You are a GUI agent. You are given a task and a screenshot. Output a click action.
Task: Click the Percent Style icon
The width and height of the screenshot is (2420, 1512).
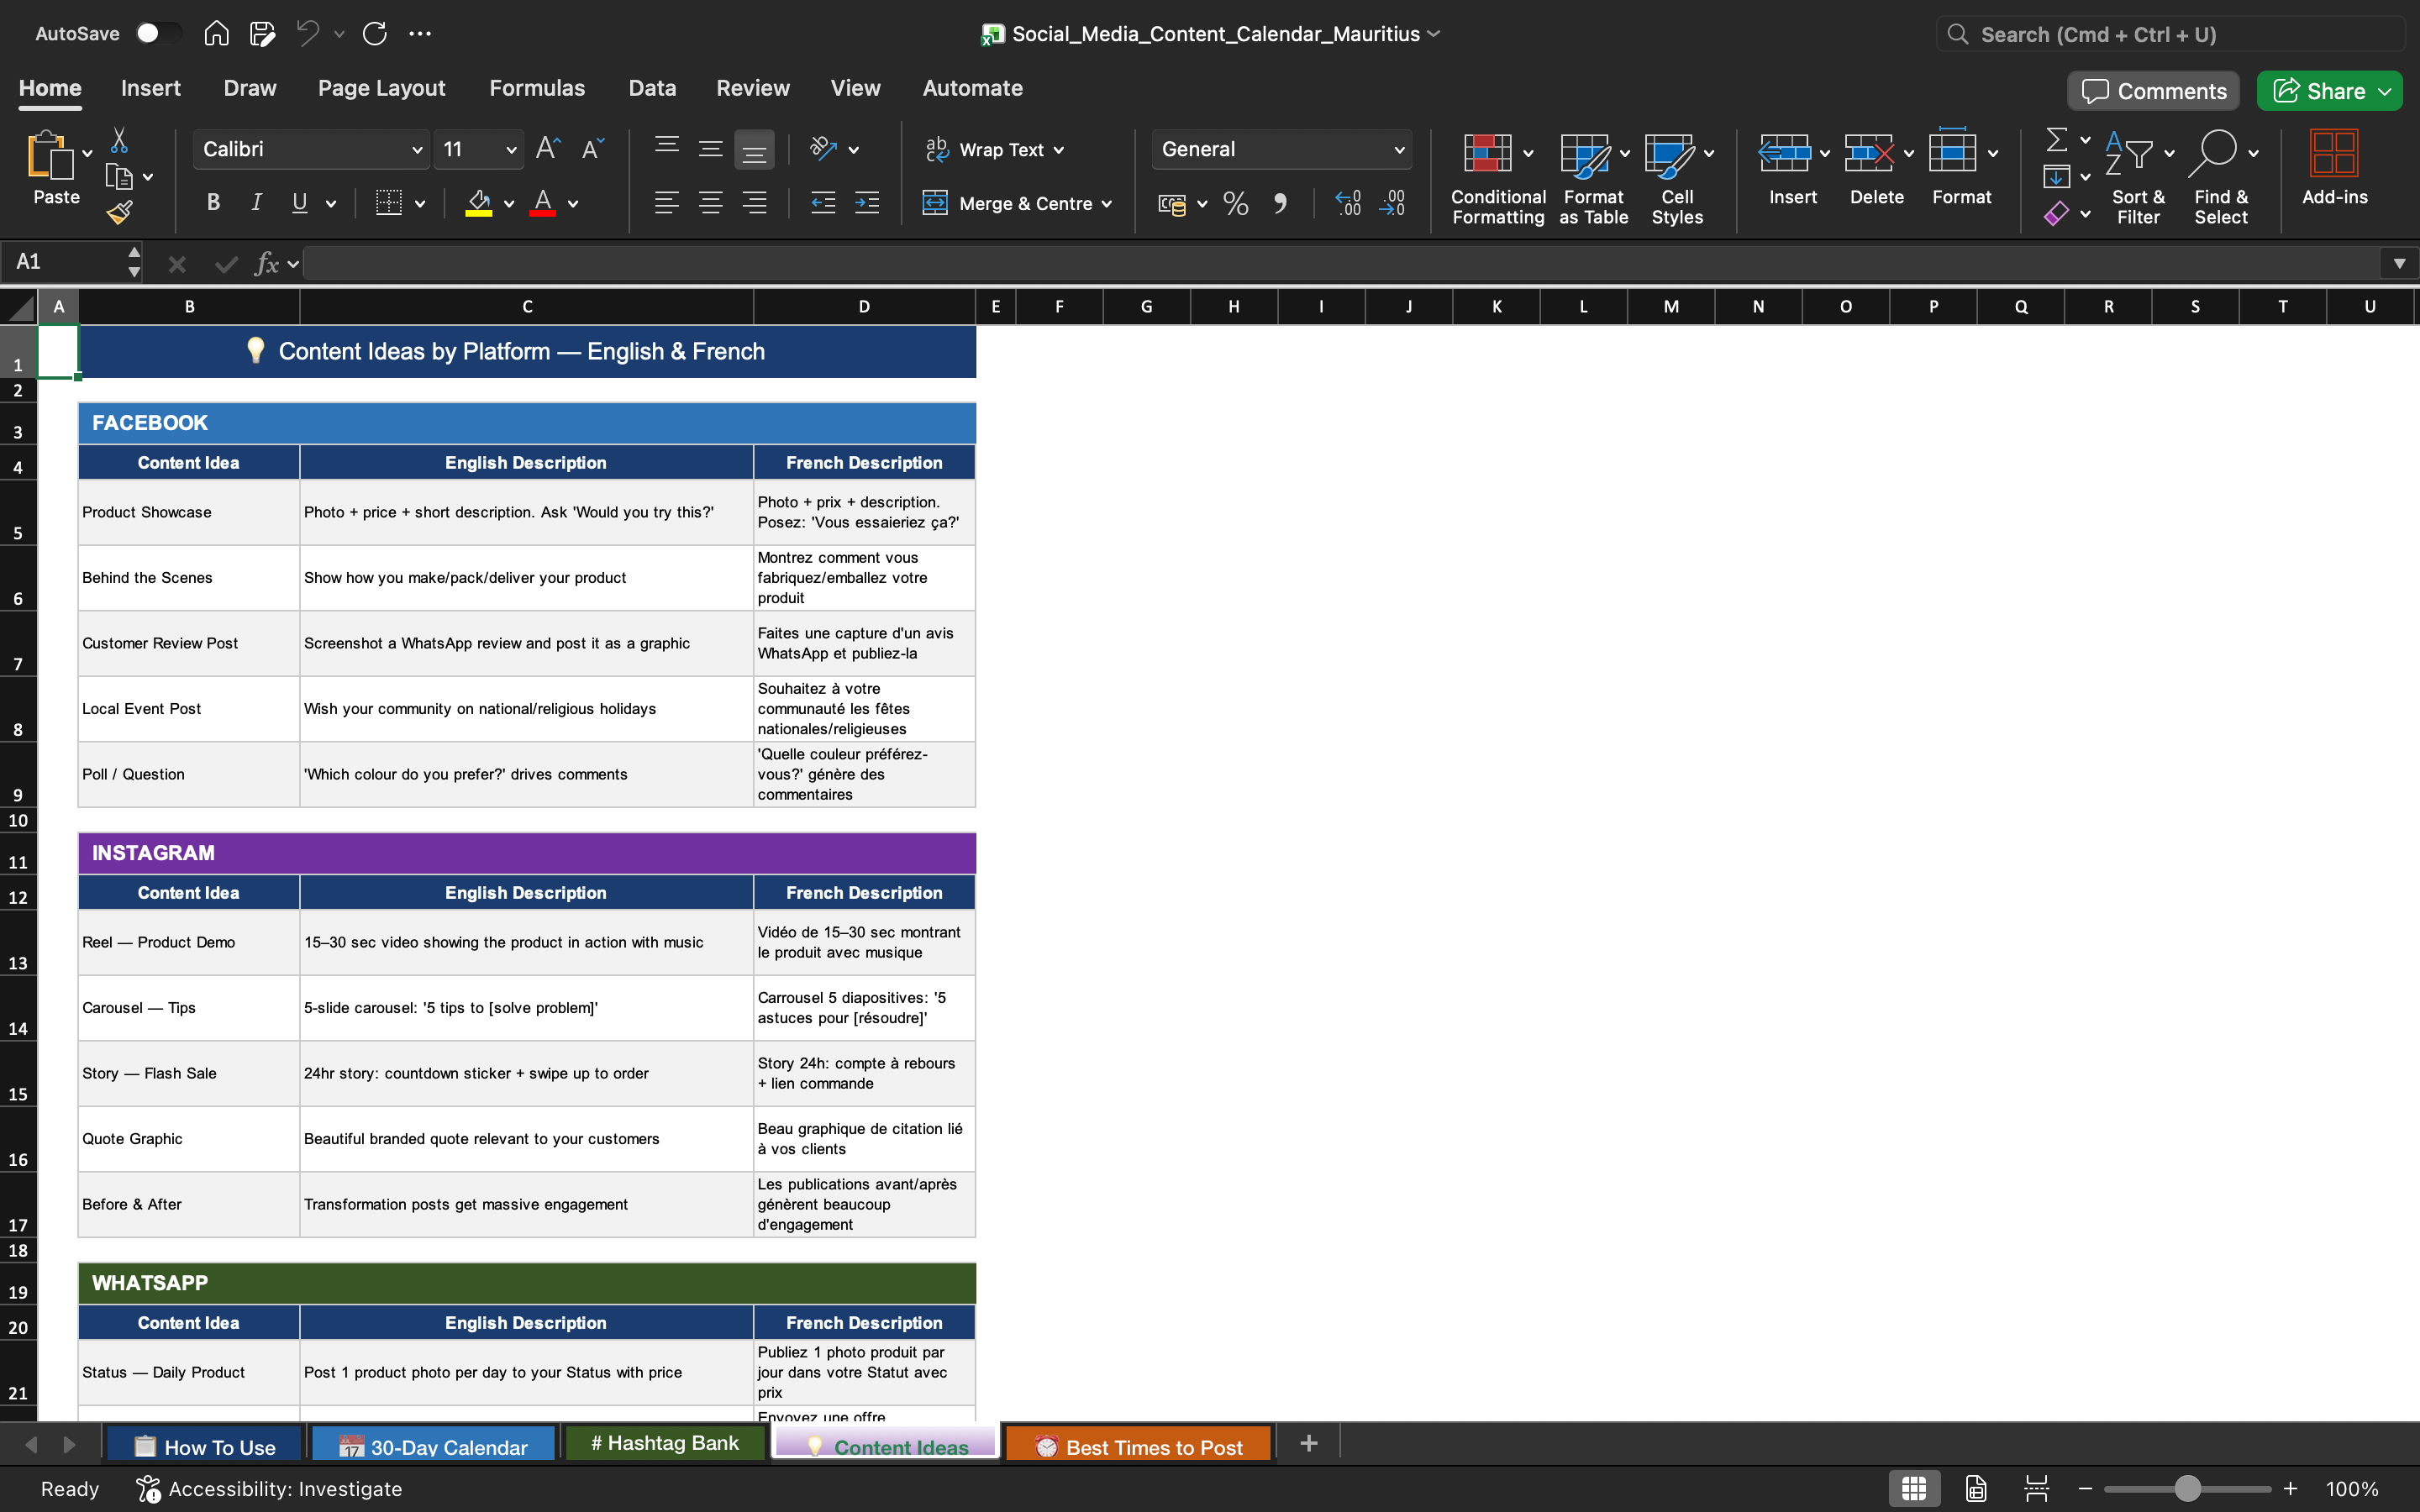click(1236, 203)
